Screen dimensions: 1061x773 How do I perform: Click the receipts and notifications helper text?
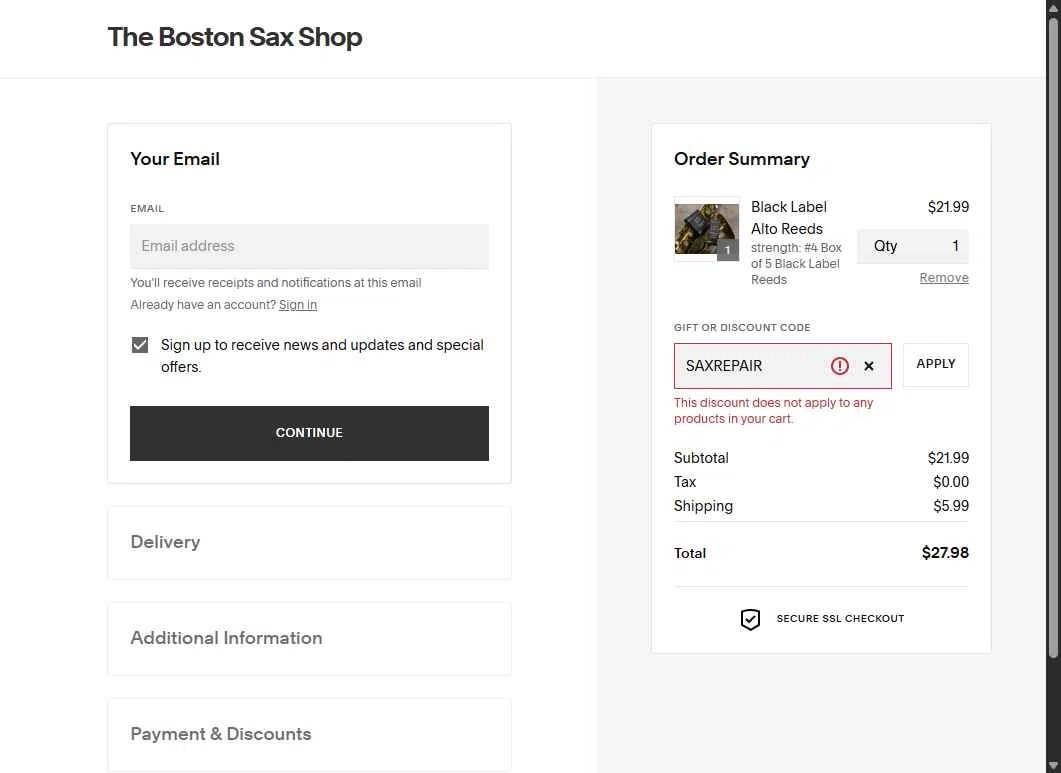[x=275, y=283]
